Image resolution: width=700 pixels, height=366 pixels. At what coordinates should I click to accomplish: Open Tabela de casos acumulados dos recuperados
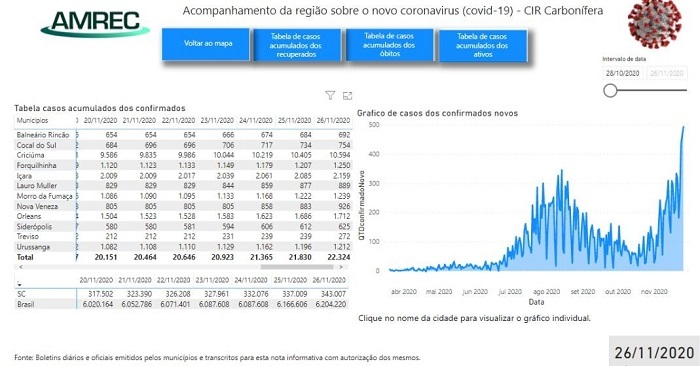(x=297, y=45)
